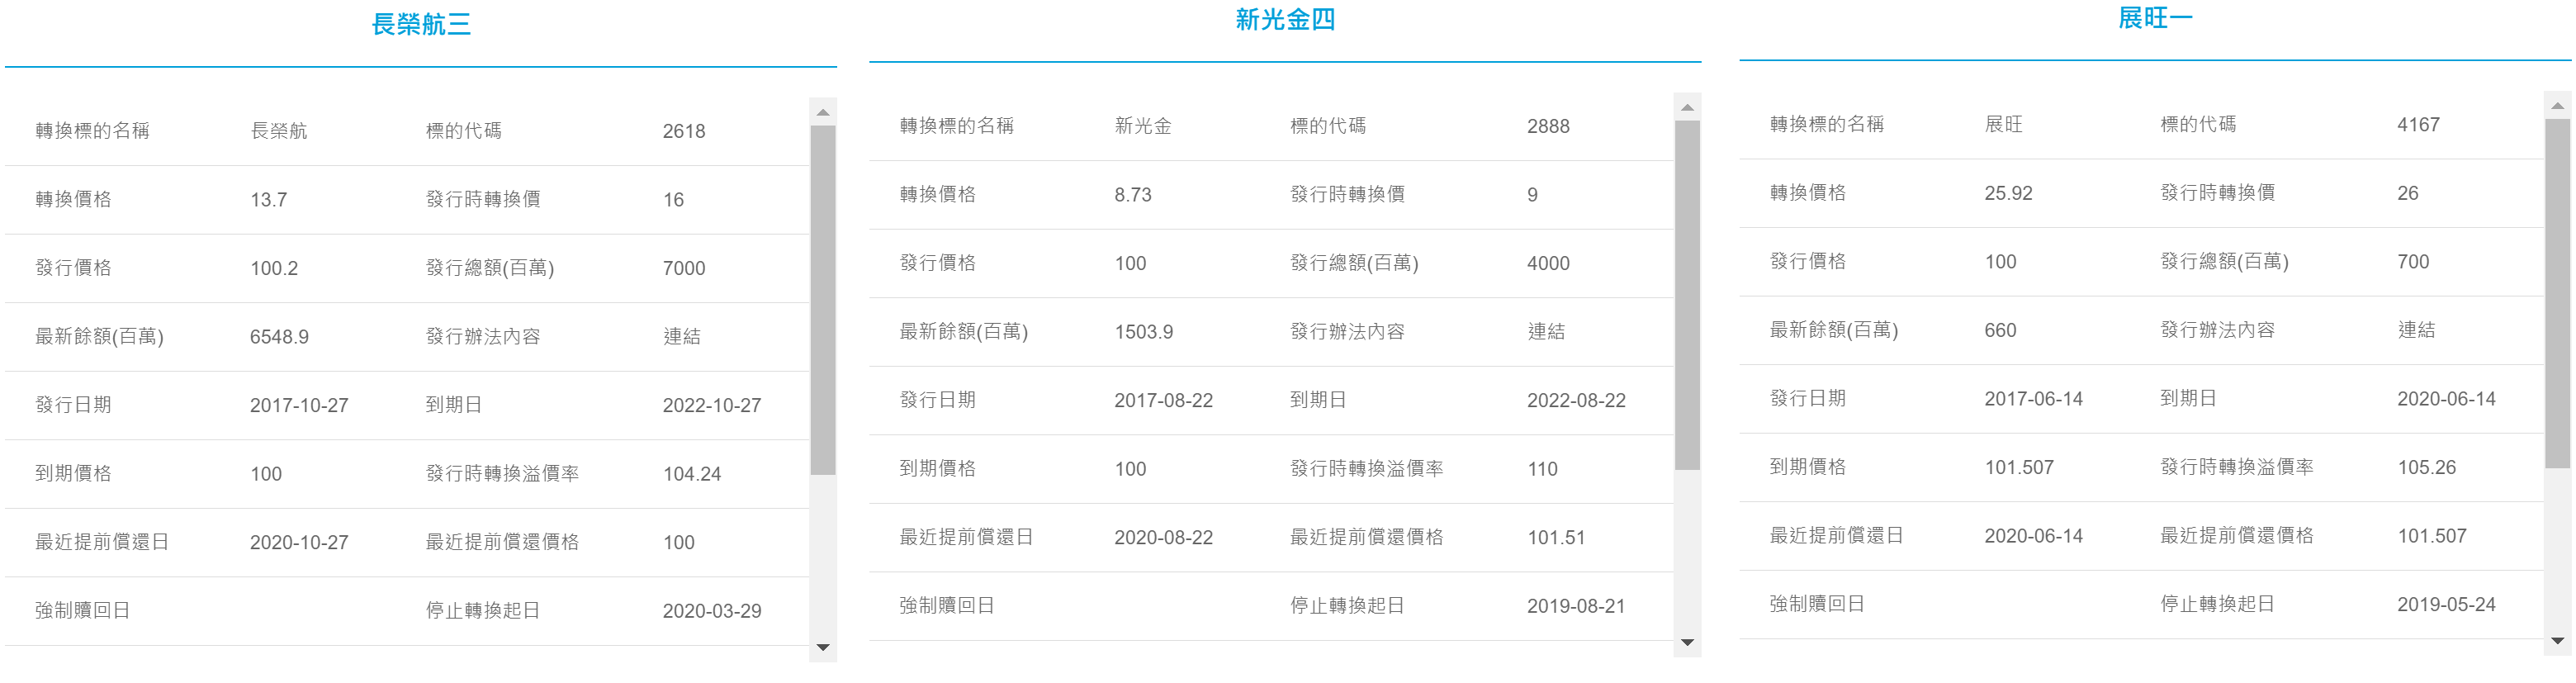2576x683 pixels.
Task: Select latest balance 6548.9
Action: point(279,337)
